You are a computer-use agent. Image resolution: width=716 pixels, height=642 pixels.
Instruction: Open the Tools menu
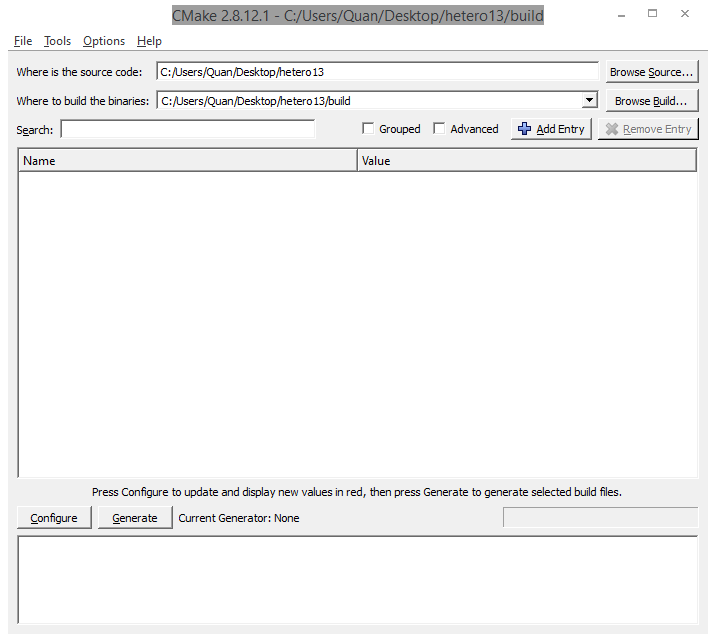click(x=57, y=41)
